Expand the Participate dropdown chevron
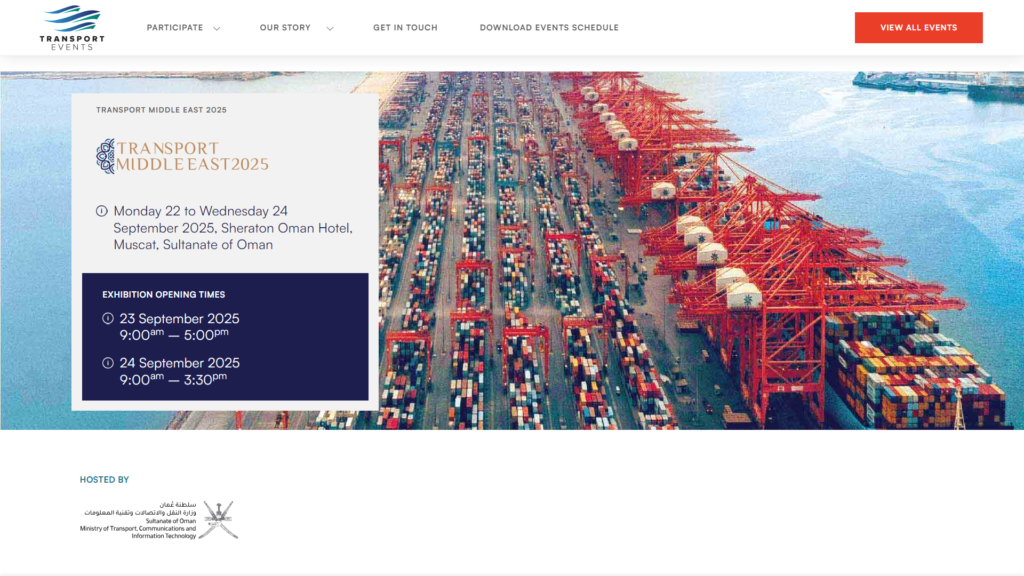Image resolution: width=1024 pixels, height=576 pixels. [217, 28]
